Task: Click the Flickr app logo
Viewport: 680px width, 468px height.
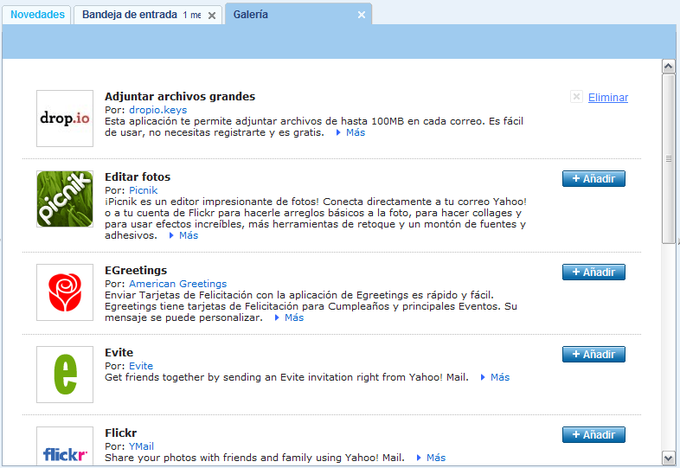Action: (65, 447)
